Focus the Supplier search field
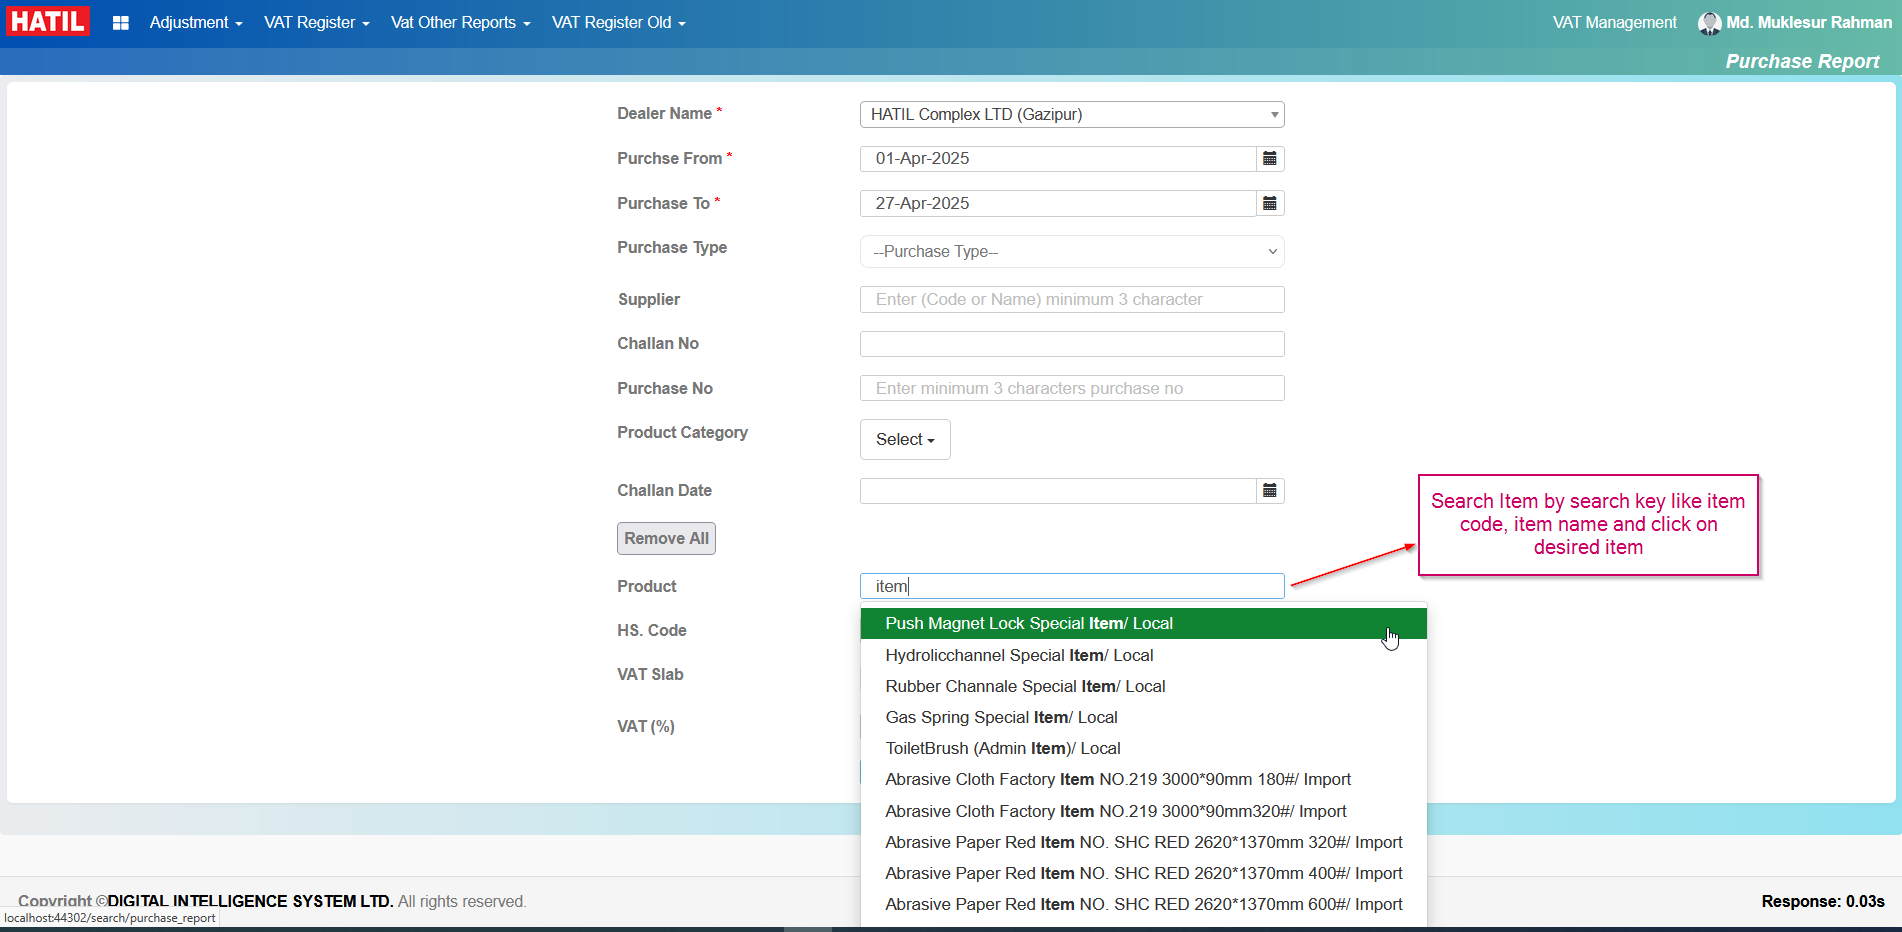 coord(1072,300)
